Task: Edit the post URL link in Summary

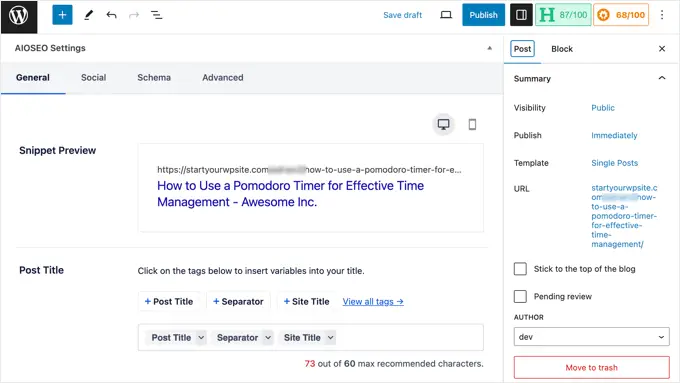Action: 624,216
